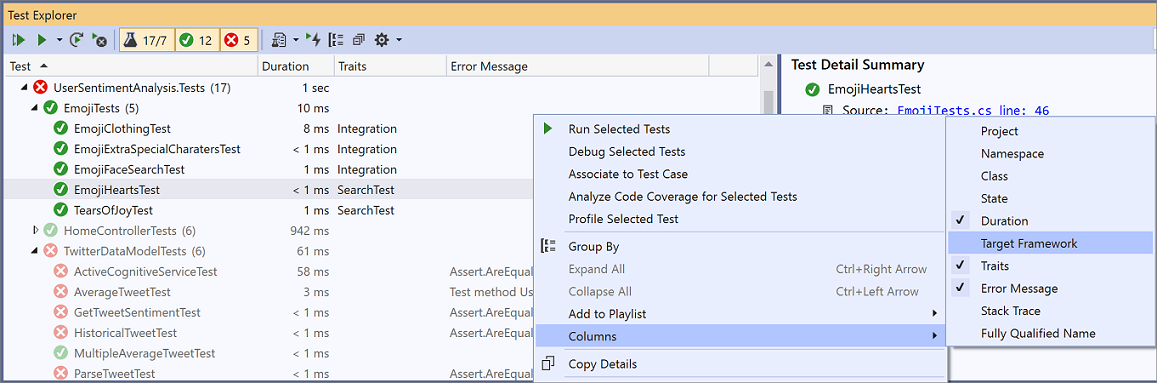
Task: Choose Group By in context menu
Action: [740, 246]
